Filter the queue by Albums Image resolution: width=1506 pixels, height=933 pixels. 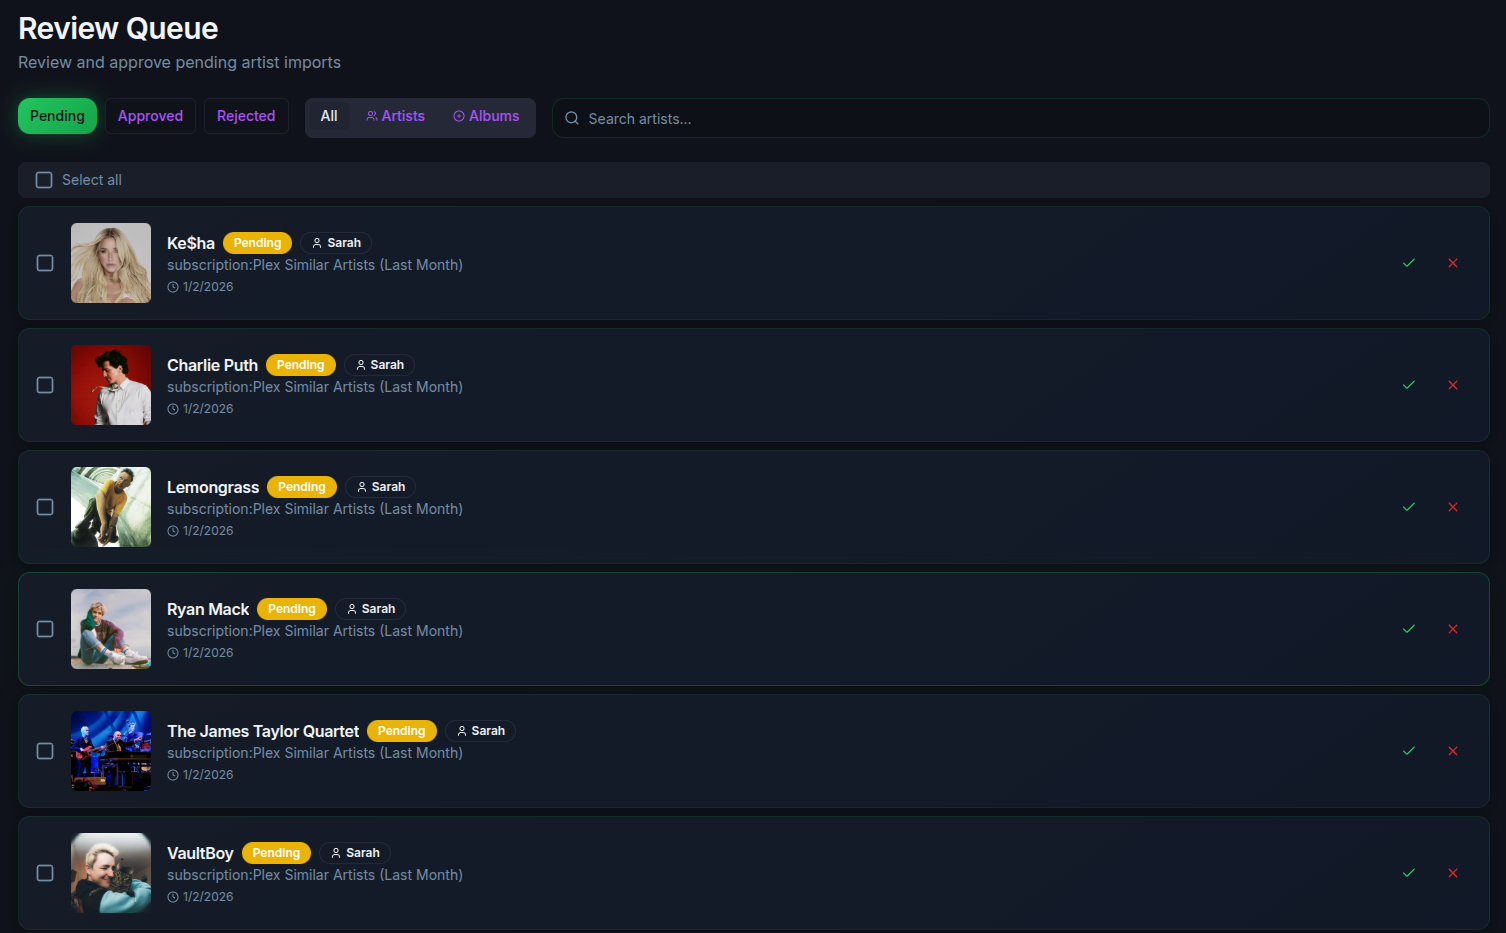click(486, 116)
